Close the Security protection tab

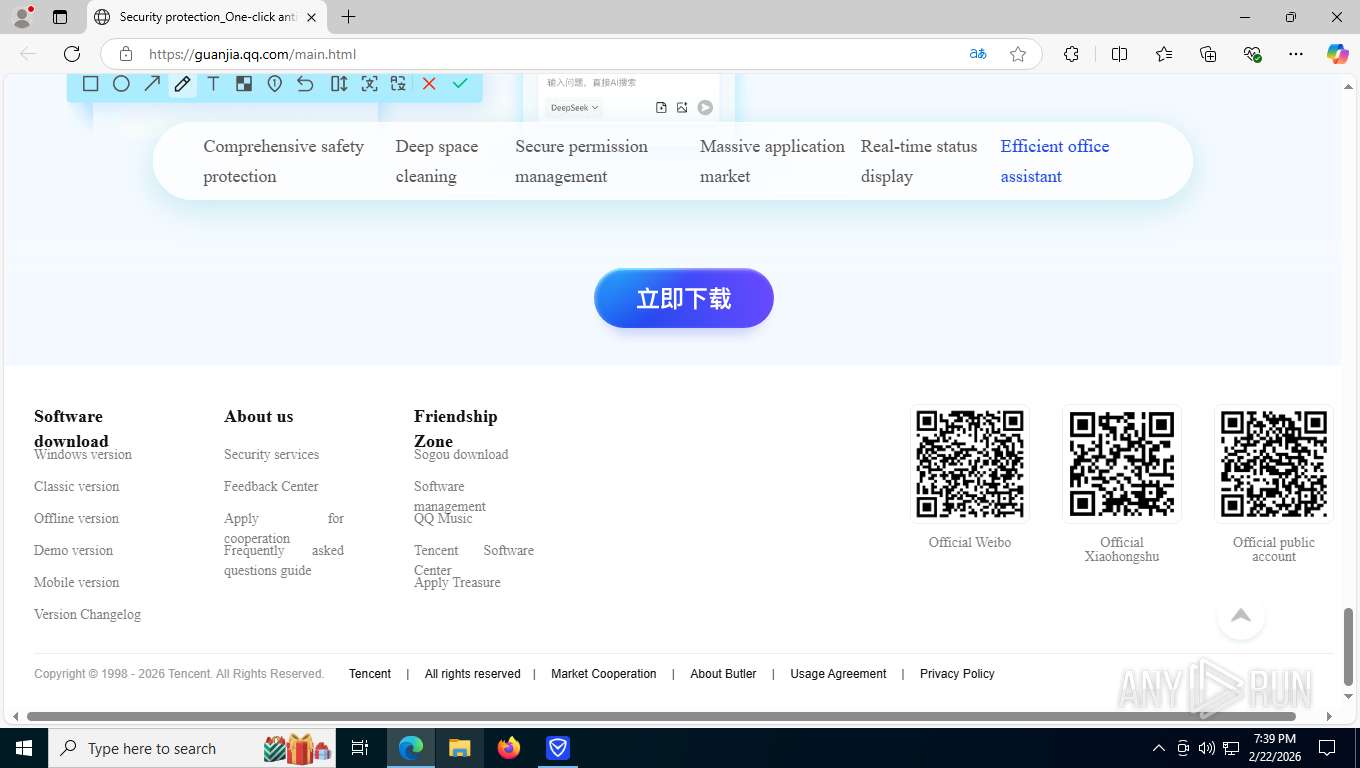coord(311,17)
